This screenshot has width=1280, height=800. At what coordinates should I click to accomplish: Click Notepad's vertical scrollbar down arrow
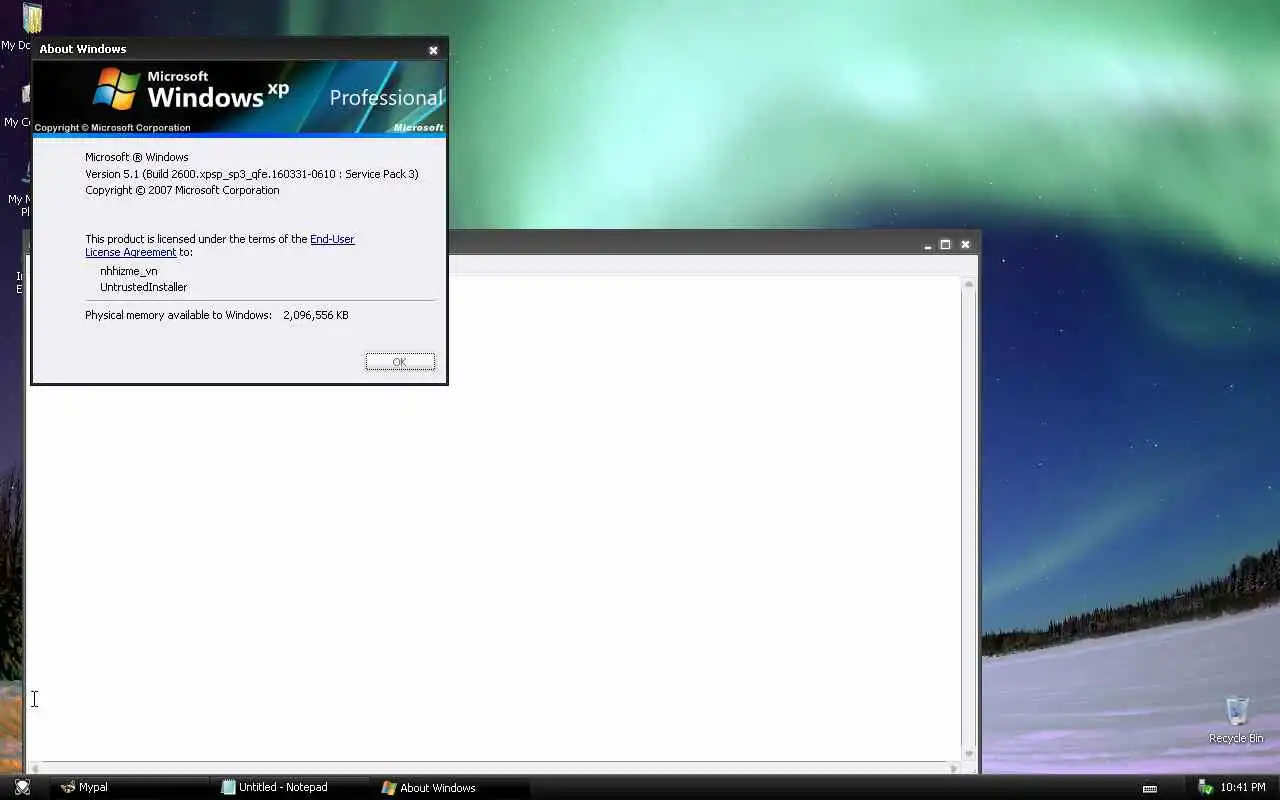(968, 754)
